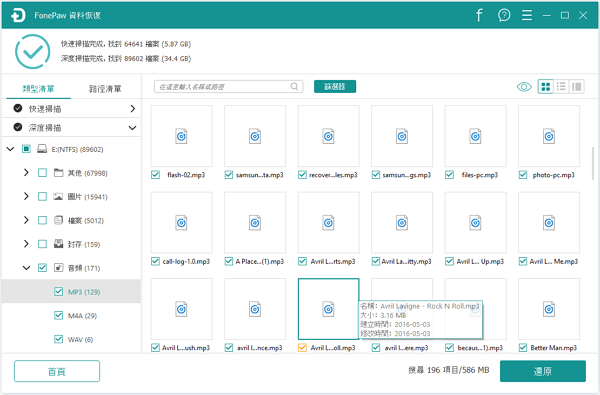
Task: Open the hamburger menu in title bar
Action: (x=527, y=15)
